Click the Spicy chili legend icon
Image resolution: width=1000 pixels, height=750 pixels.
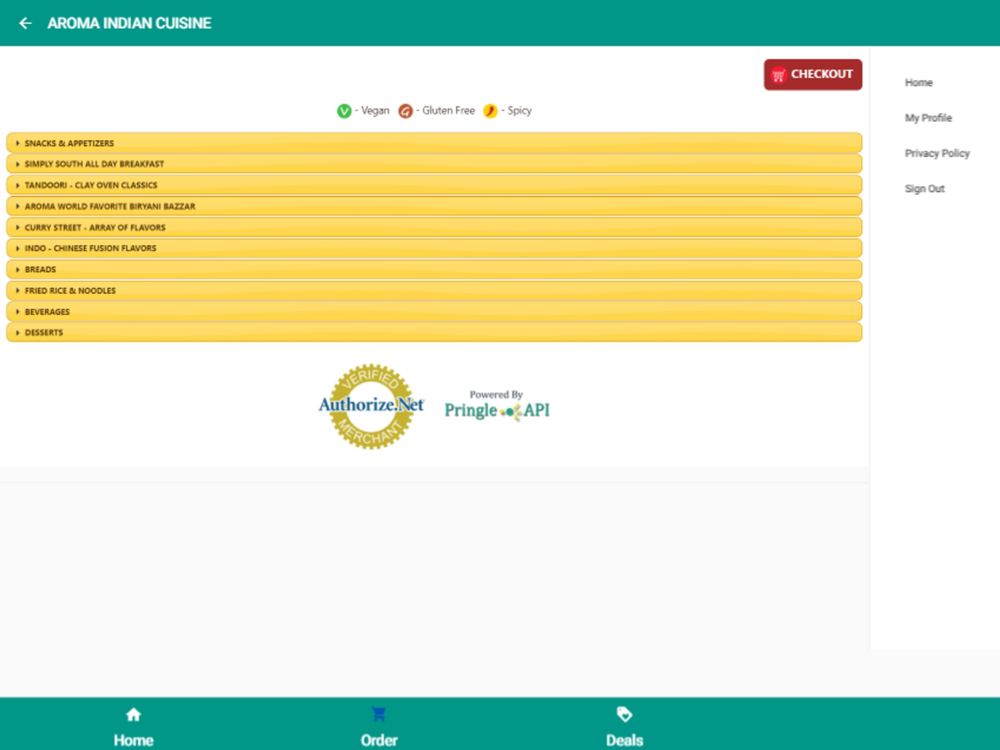[490, 111]
